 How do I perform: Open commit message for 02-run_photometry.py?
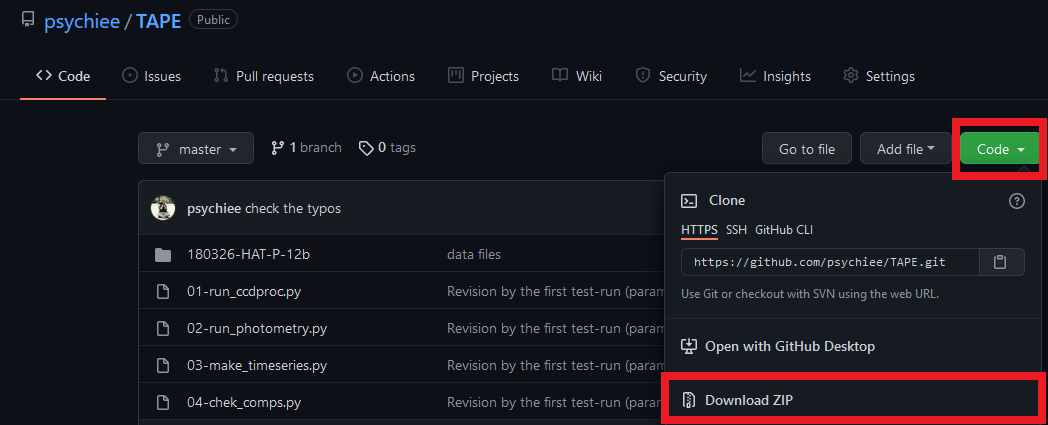555,329
